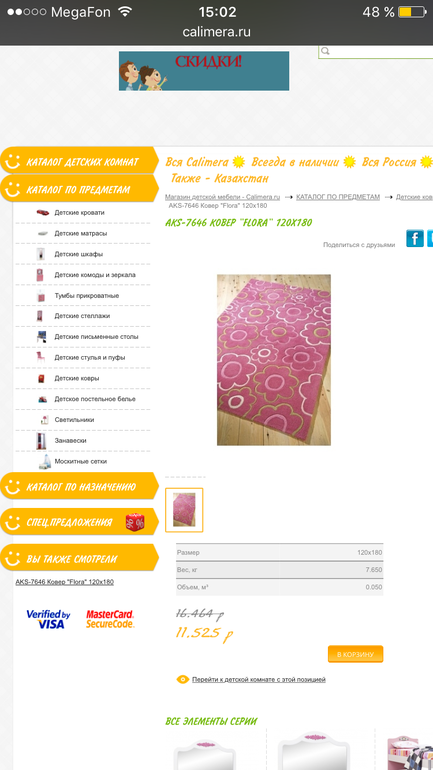Viewport: 433px width, 770px height.
Task: Click the red bed icon beside Детские кровати
Action: pyautogui.click(x=43, y=213)
